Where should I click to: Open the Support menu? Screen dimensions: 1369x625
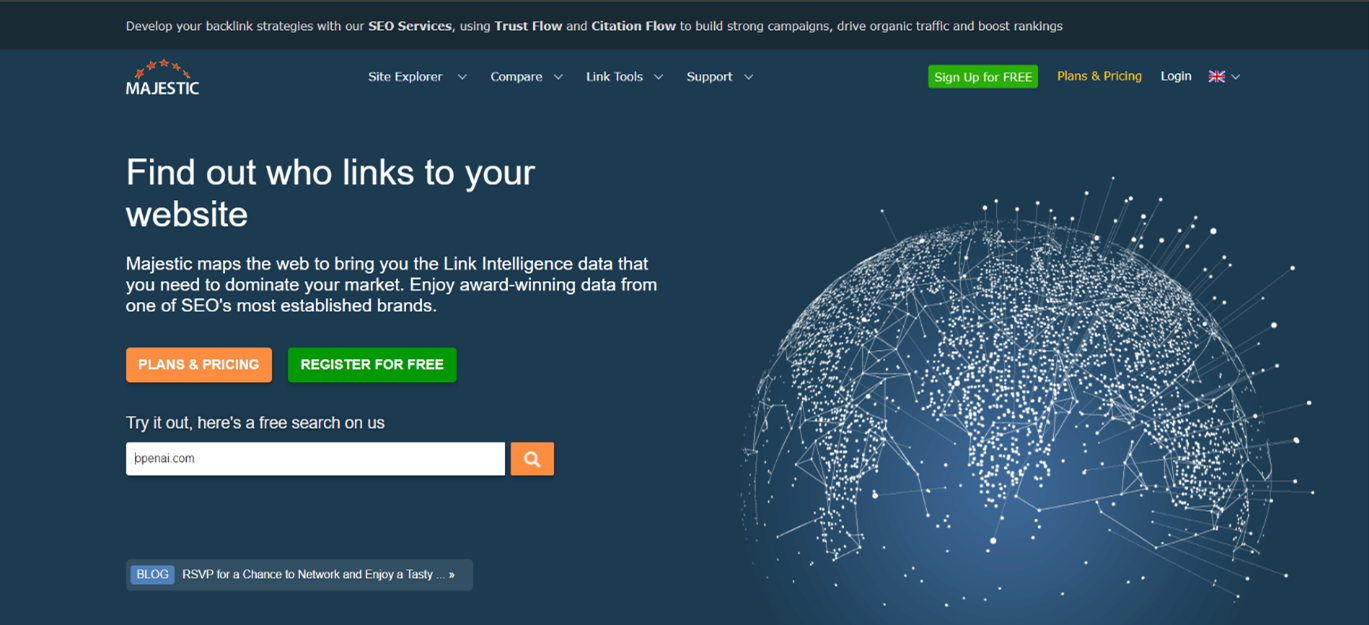click(x=709, y=77)
